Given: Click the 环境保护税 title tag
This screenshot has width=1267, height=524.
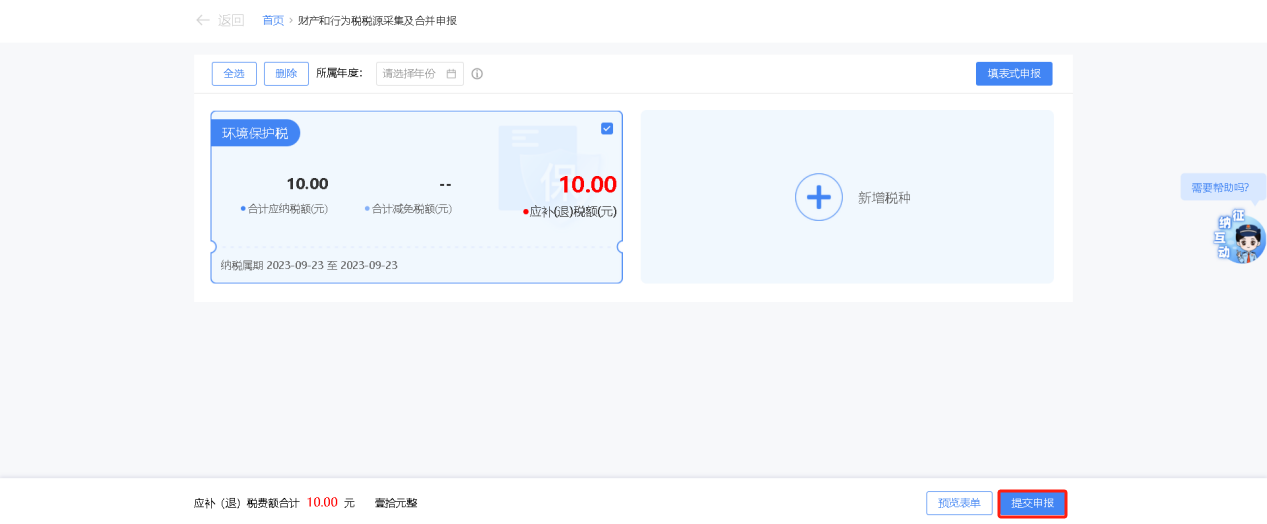Looking at the screenshot, I should (255, 133).
